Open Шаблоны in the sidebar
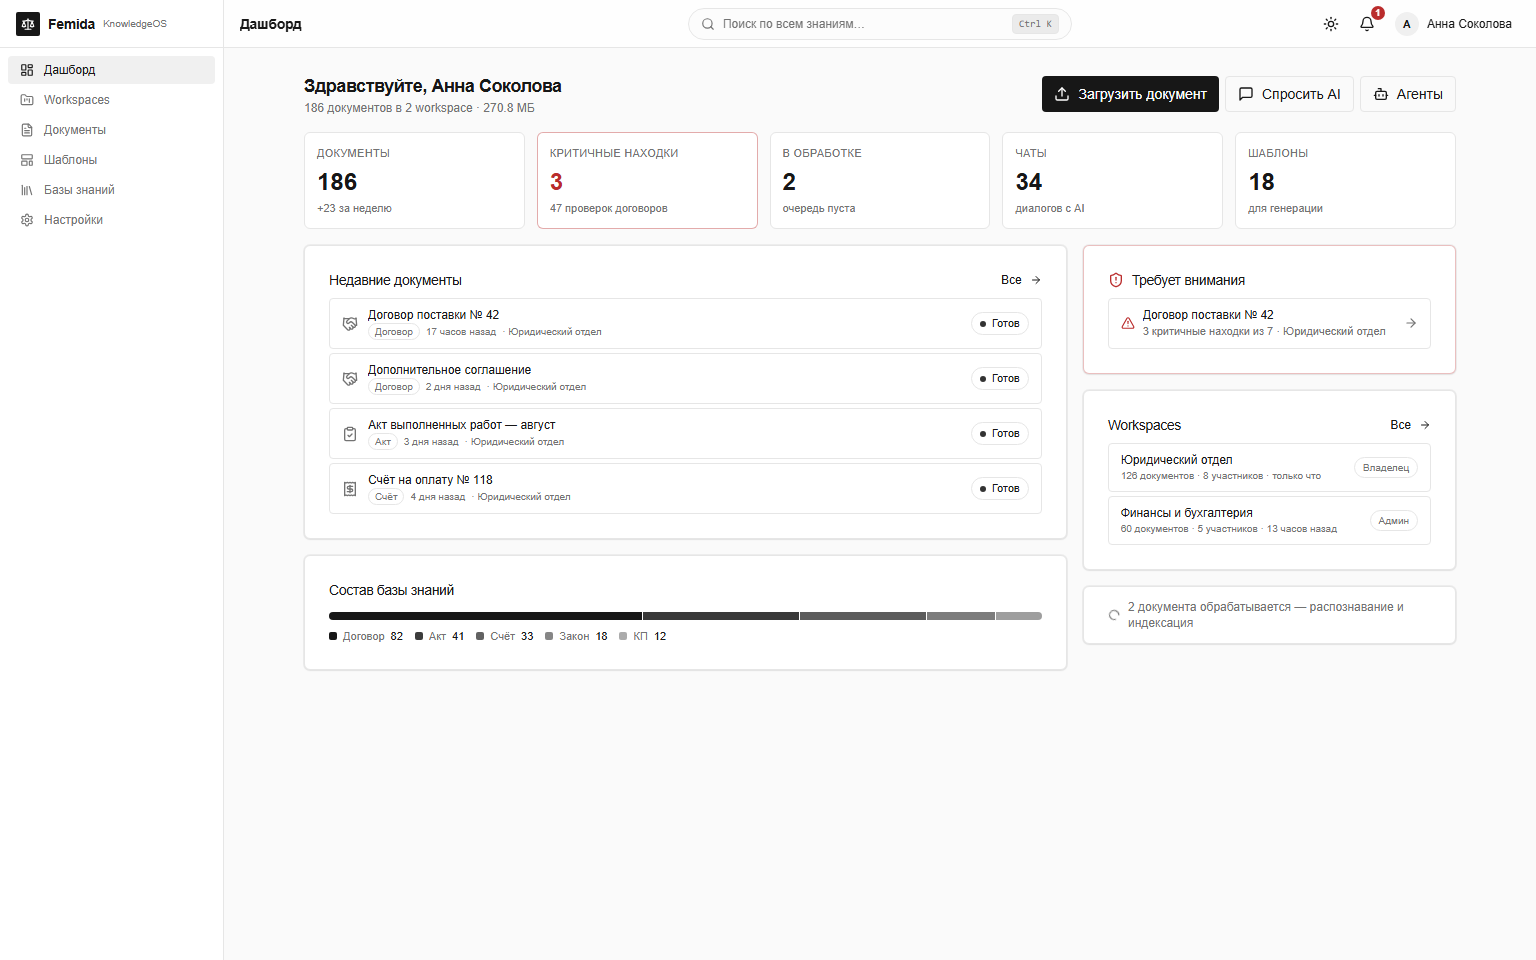The width and height of the screenshot is (1536, 960). (x=112, y=160)
